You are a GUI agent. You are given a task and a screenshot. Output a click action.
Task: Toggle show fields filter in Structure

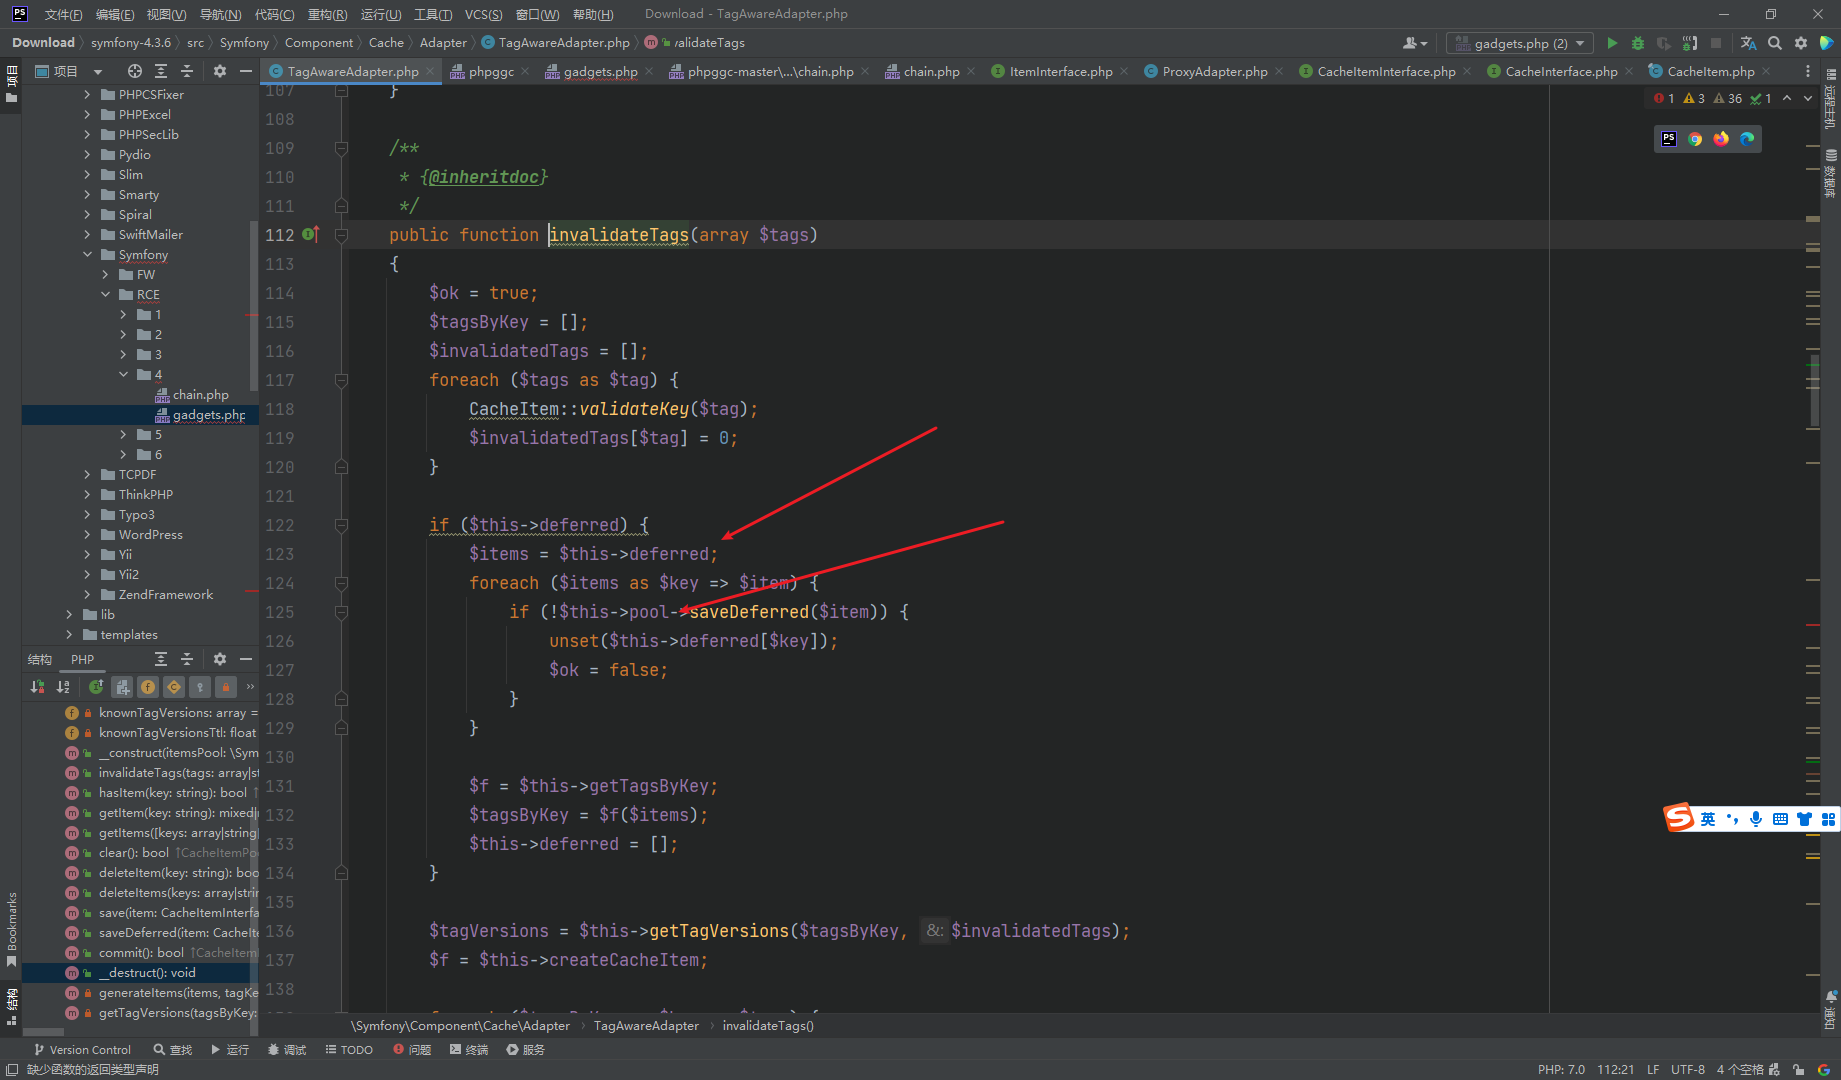point(148,687)
